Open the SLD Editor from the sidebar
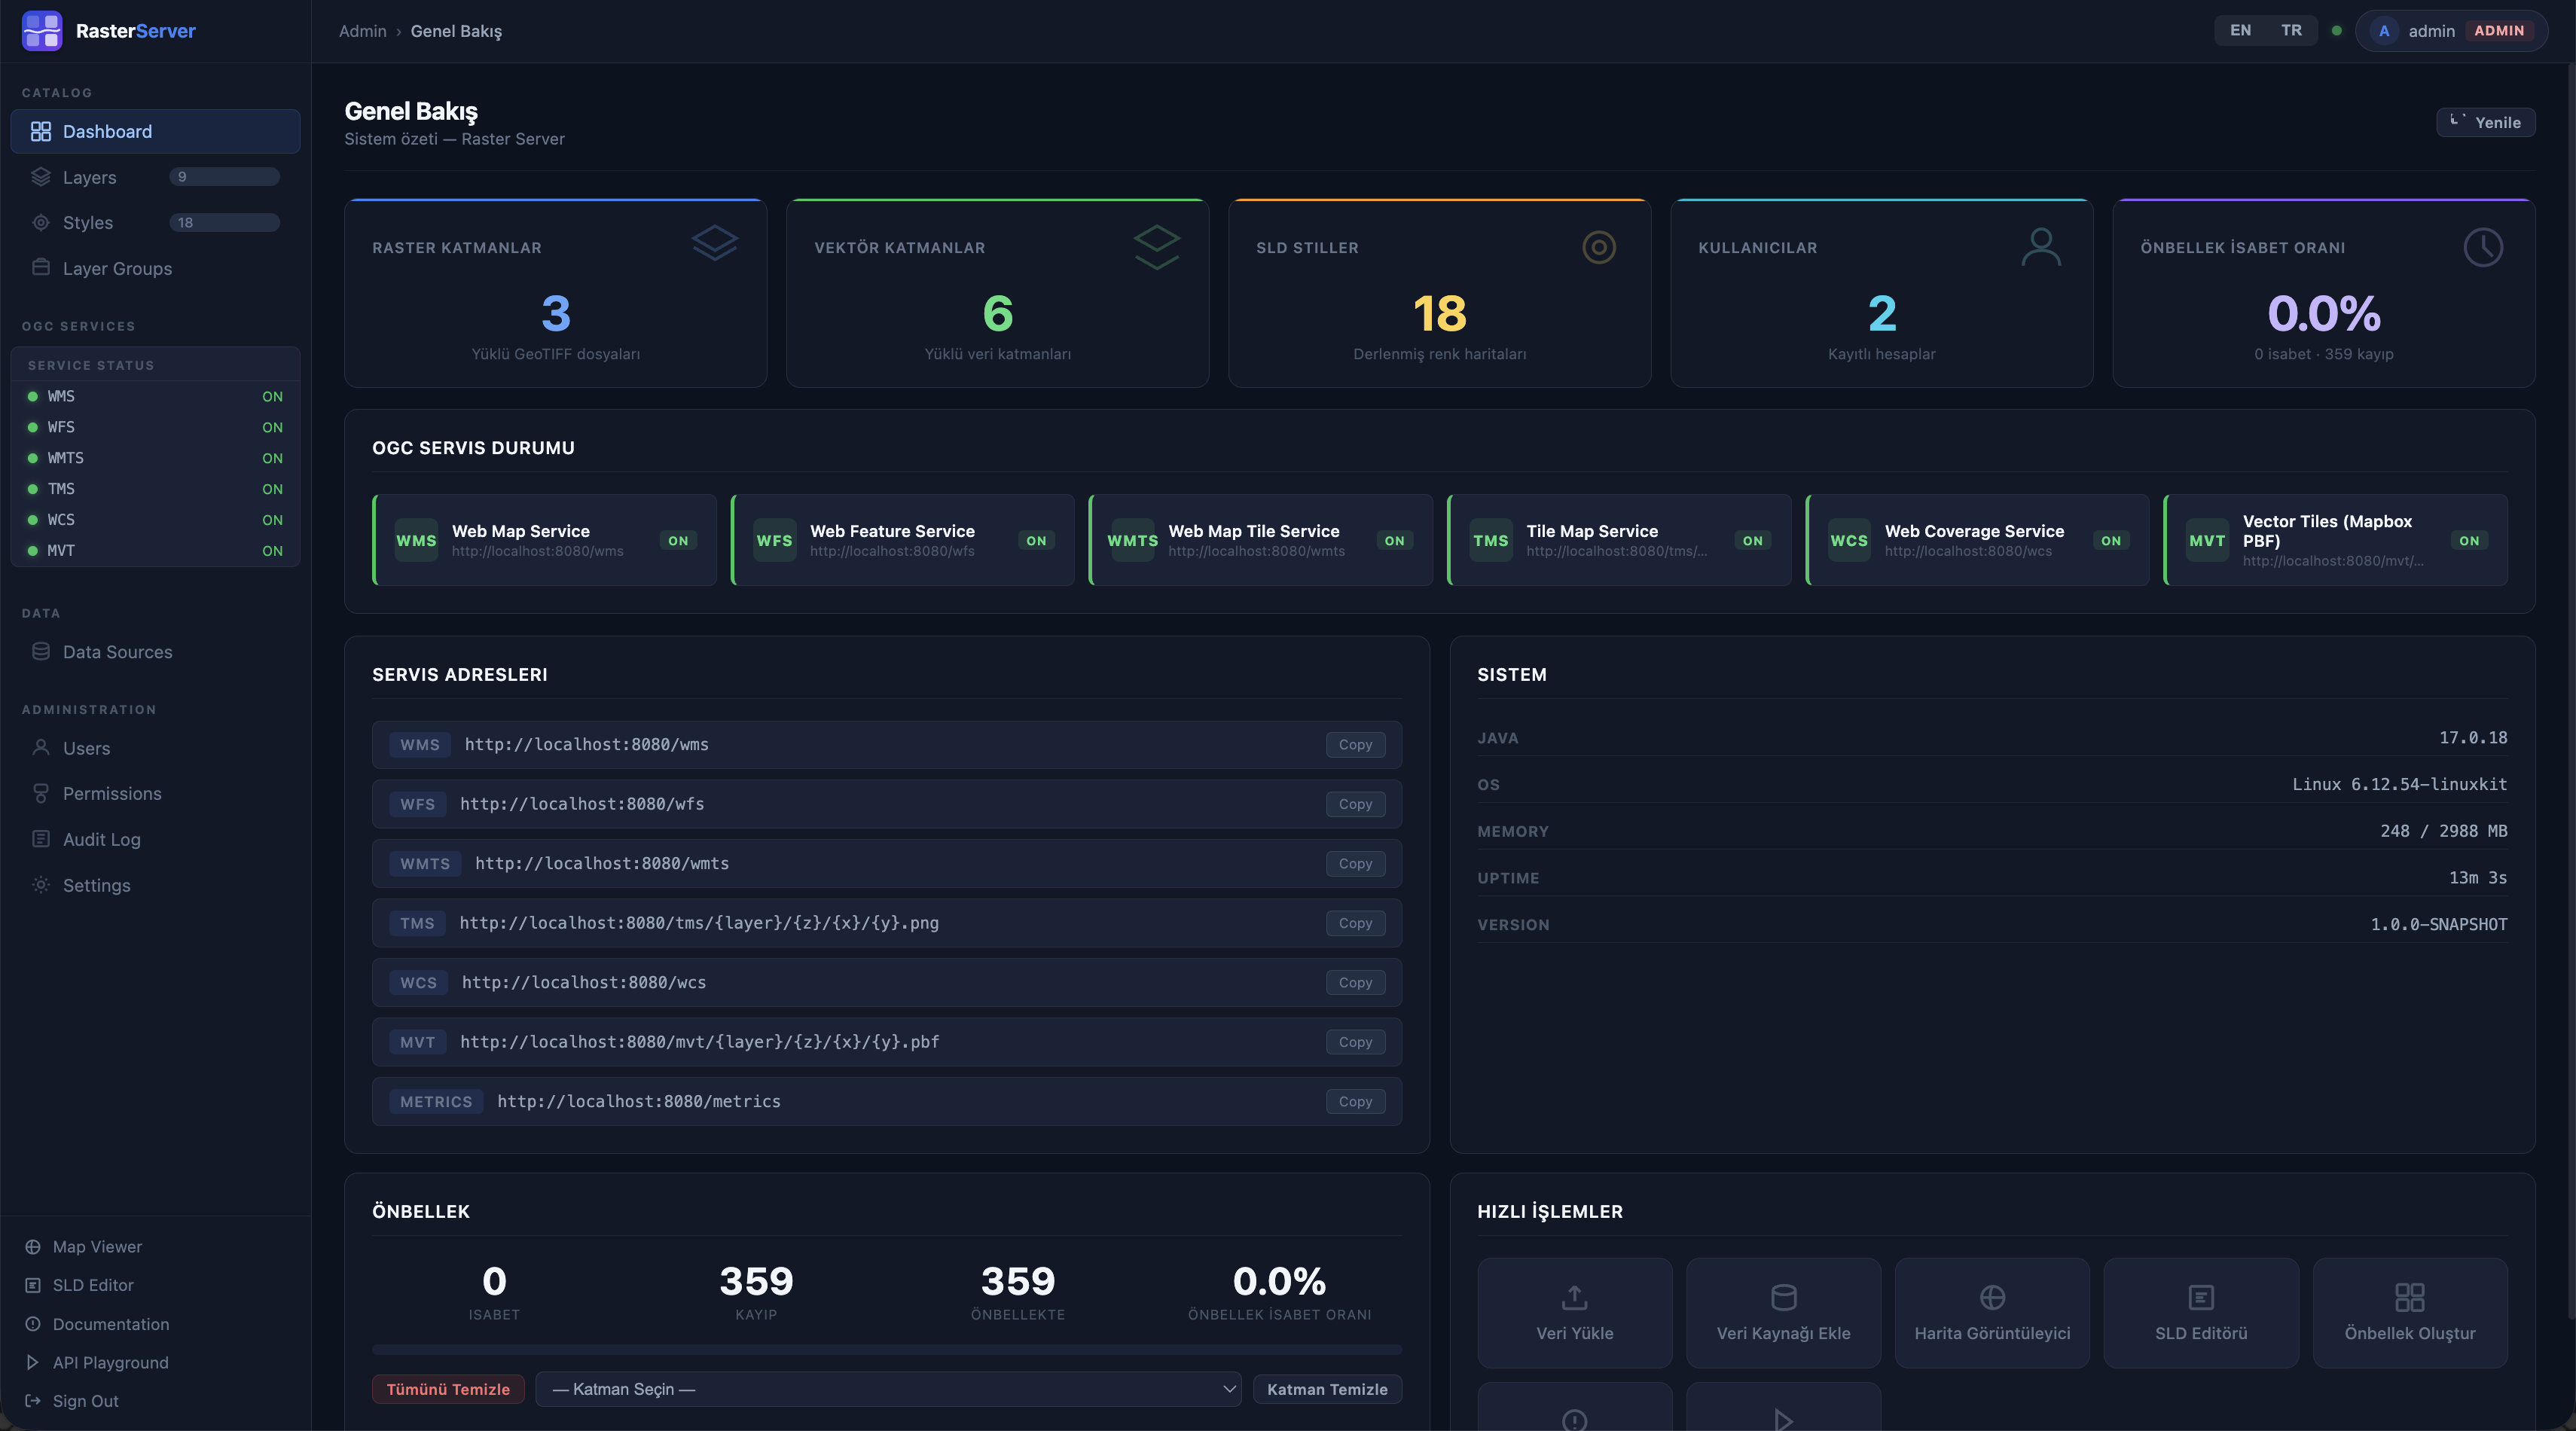Screen dimensions: 2576x1431 tap(93, 1285)
